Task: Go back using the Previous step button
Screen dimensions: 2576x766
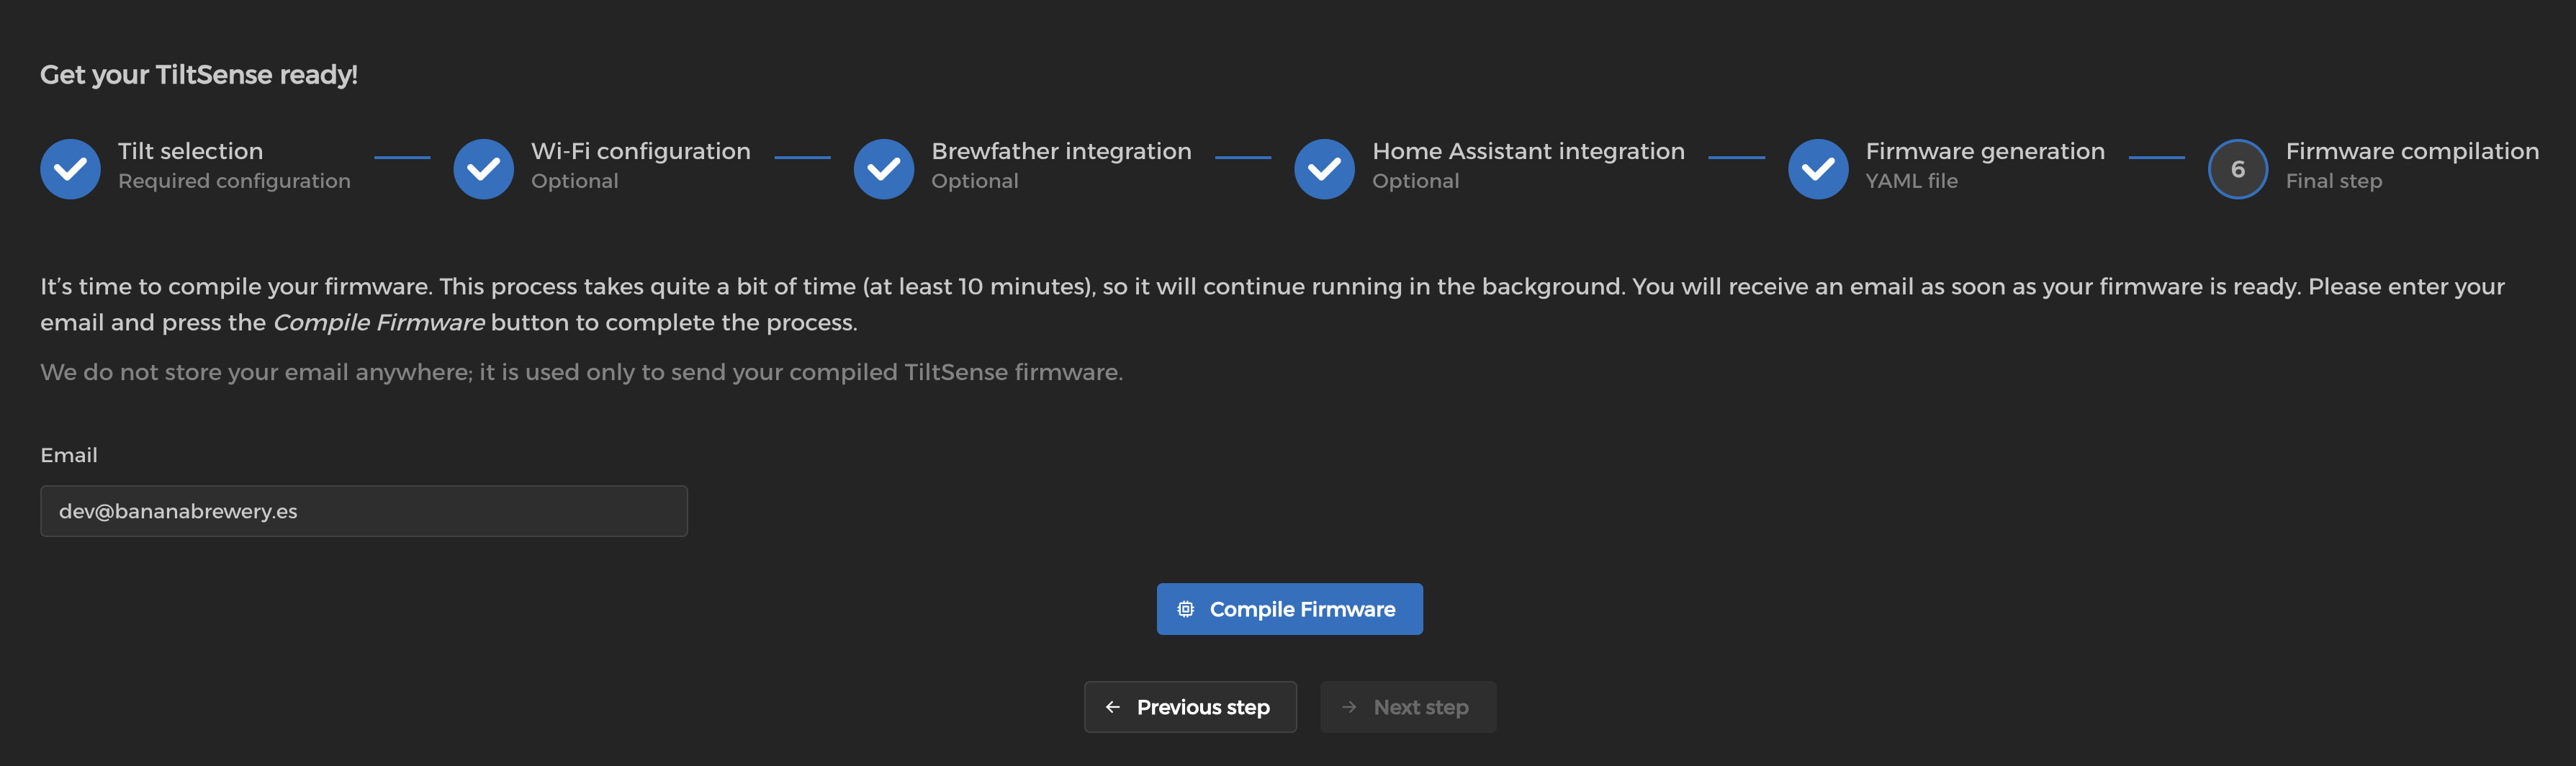Action: (x=1190, y=707)
